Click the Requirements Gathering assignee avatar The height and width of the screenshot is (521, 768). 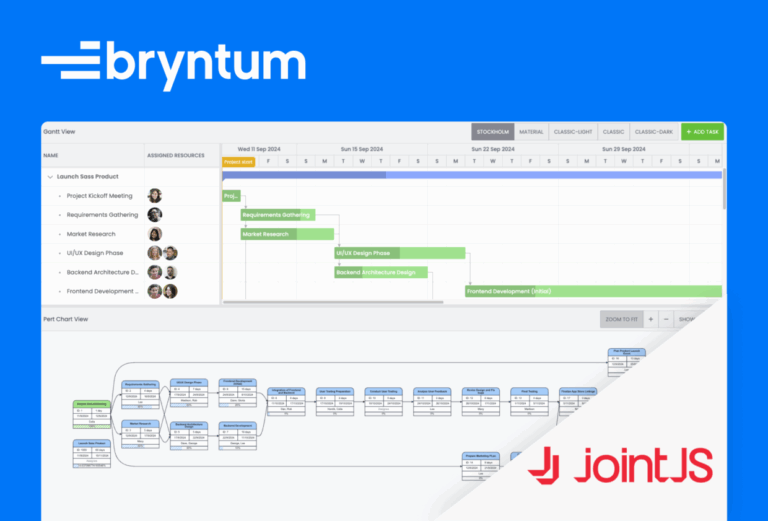[x=155, y=215]
